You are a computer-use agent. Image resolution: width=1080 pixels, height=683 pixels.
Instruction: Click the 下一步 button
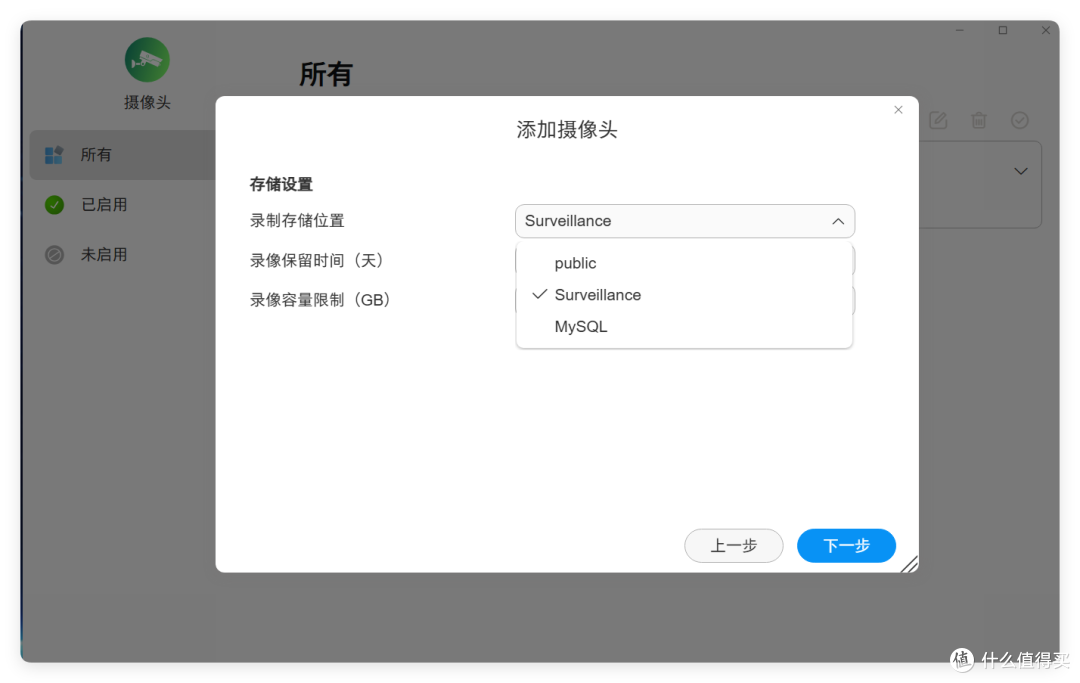pyautogui.click(x=846, y=545)
